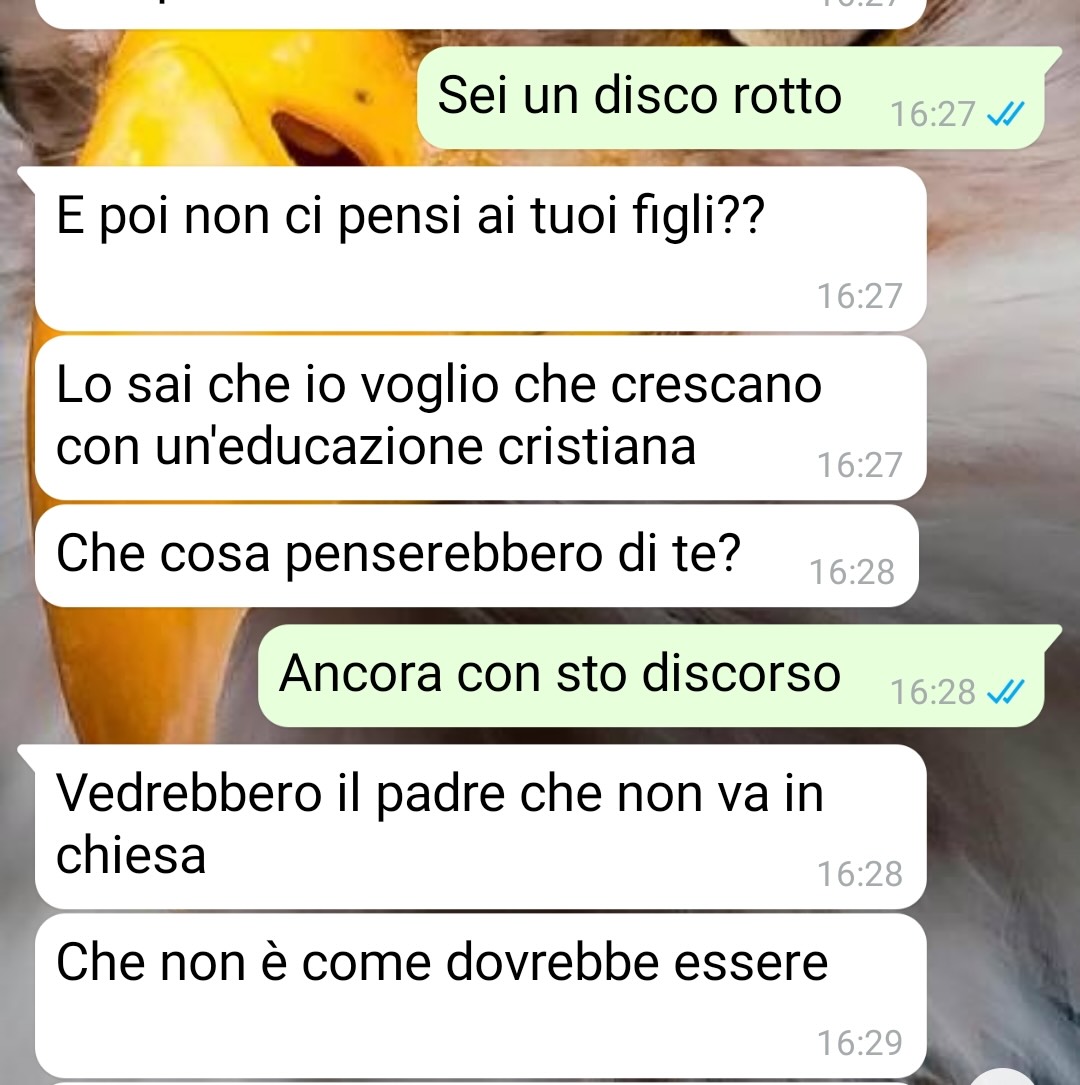Tap 16:28 time beside the word 'chiesa'
Image resolution: width=1080 pixels, height=1085 pixels.
tap(860, 874)
